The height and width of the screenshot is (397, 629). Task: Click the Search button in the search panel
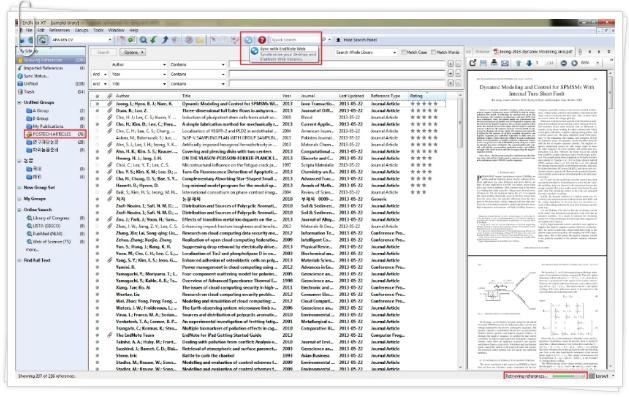click(103, 52)
